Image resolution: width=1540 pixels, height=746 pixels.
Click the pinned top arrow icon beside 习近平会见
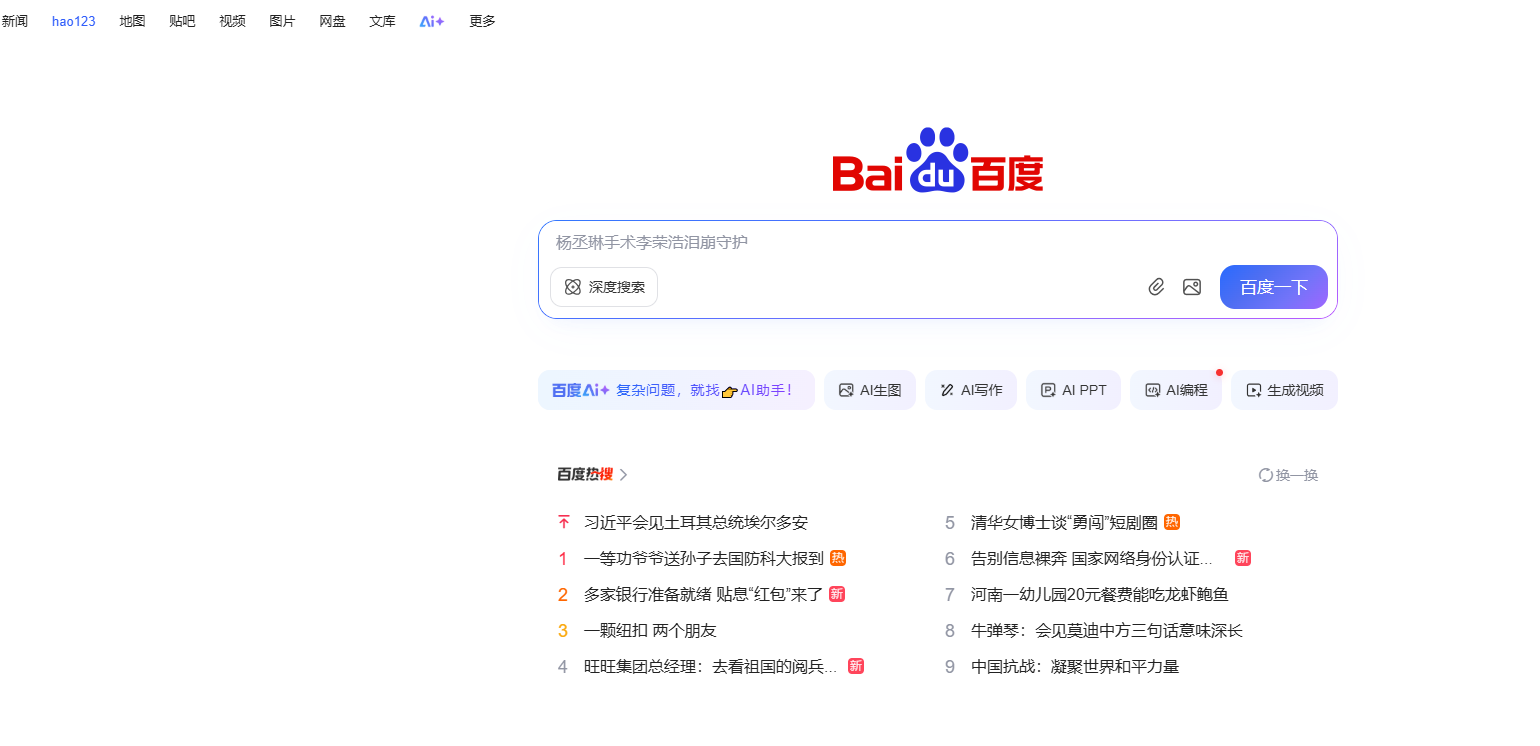point(563,522)
